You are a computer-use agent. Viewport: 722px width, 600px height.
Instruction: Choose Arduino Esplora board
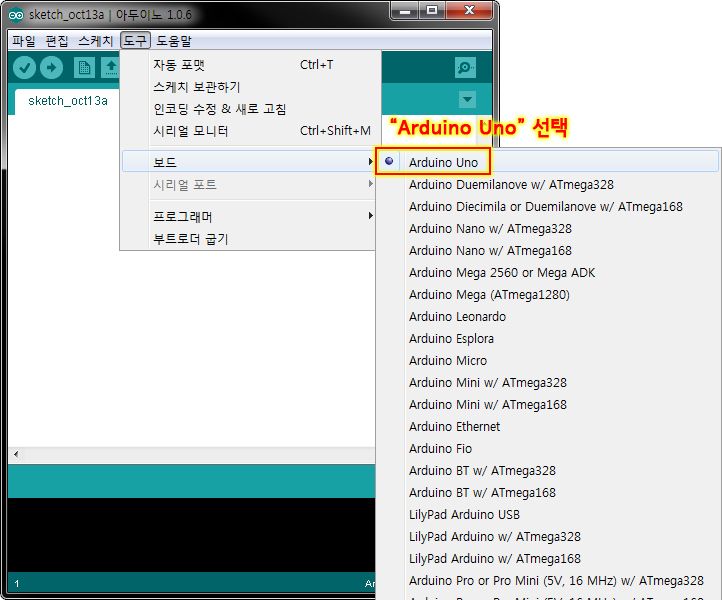pos(451,338)
